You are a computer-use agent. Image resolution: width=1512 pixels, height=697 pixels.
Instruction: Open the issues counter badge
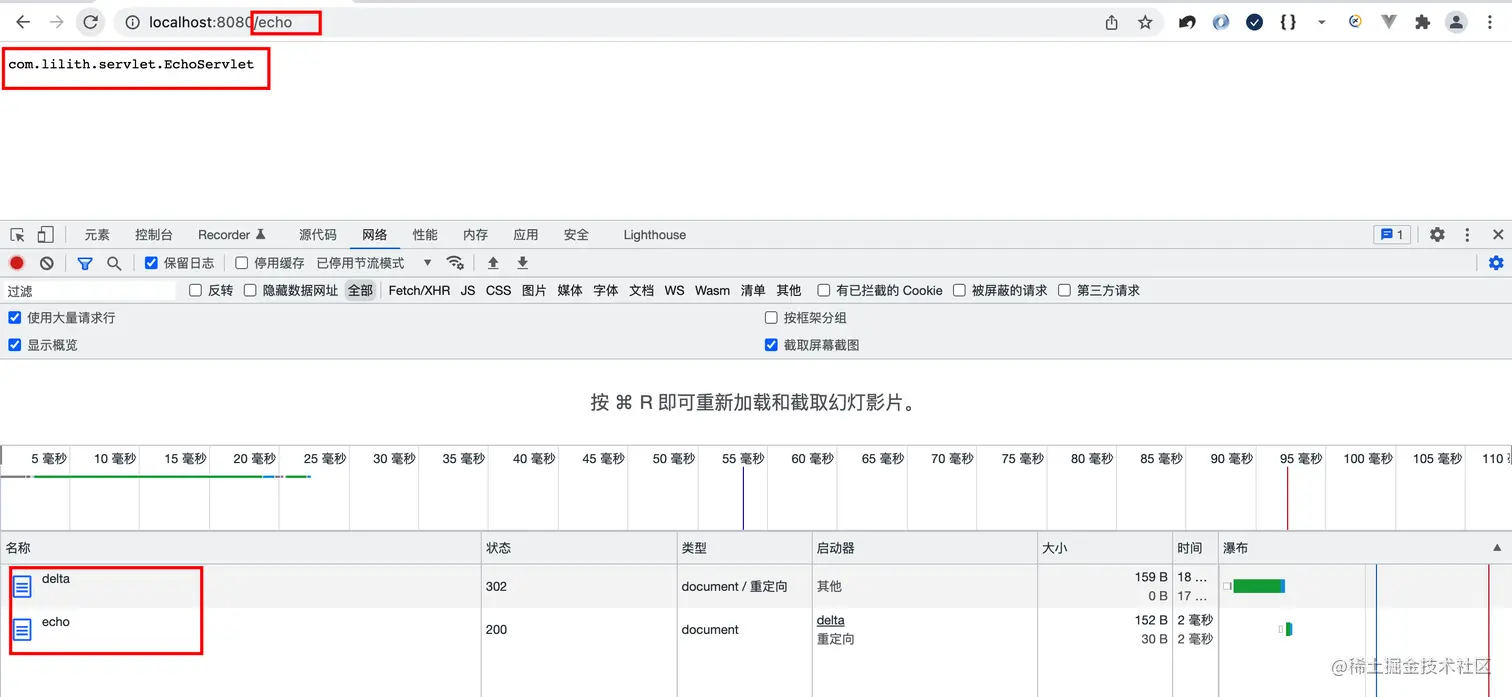point(1392,235)
